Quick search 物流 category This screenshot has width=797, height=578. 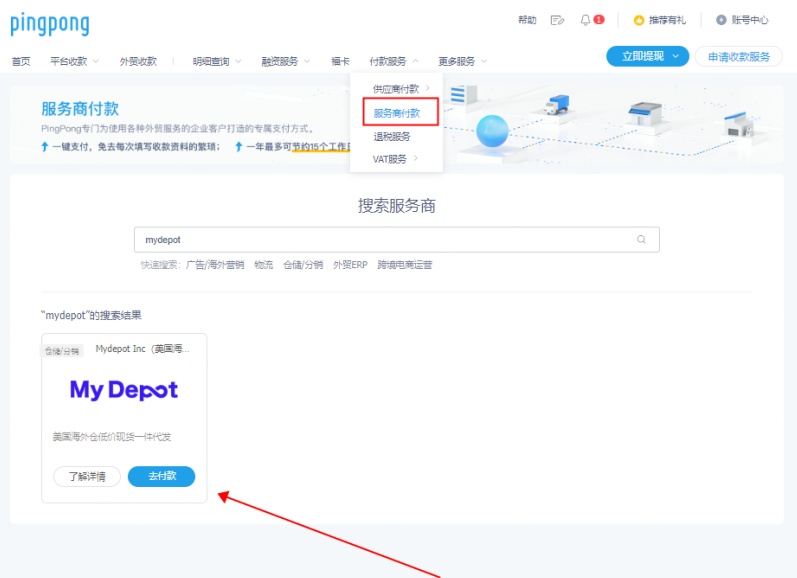[264, 264]
